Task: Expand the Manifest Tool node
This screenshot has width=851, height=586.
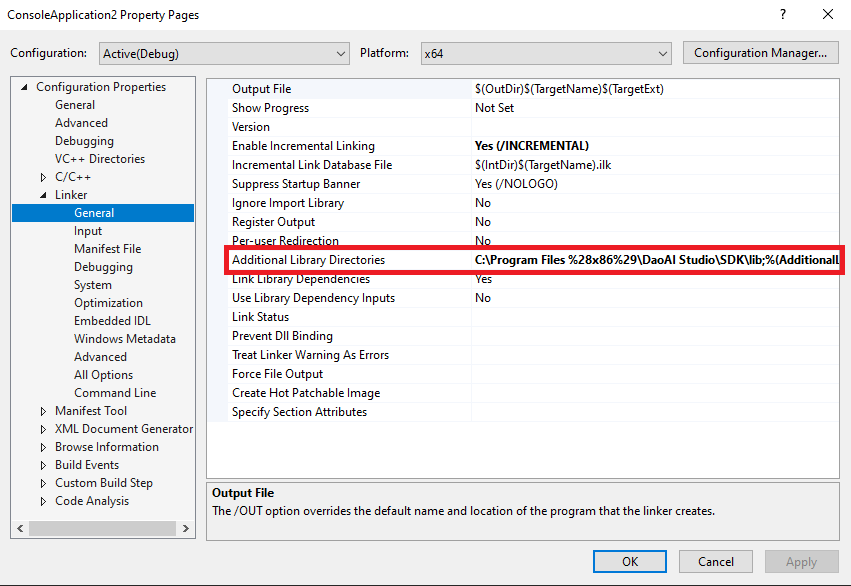Action: 43,411
